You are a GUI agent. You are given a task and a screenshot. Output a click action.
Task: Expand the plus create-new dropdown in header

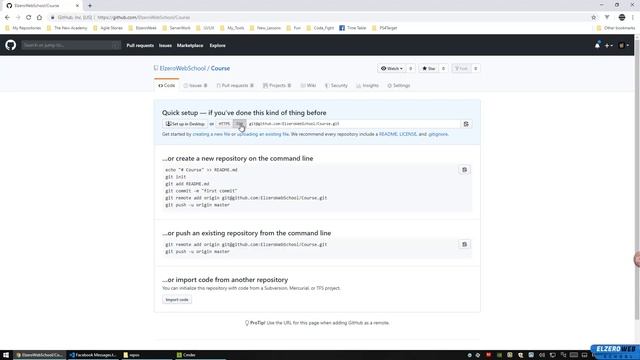(x=609, y=45)
